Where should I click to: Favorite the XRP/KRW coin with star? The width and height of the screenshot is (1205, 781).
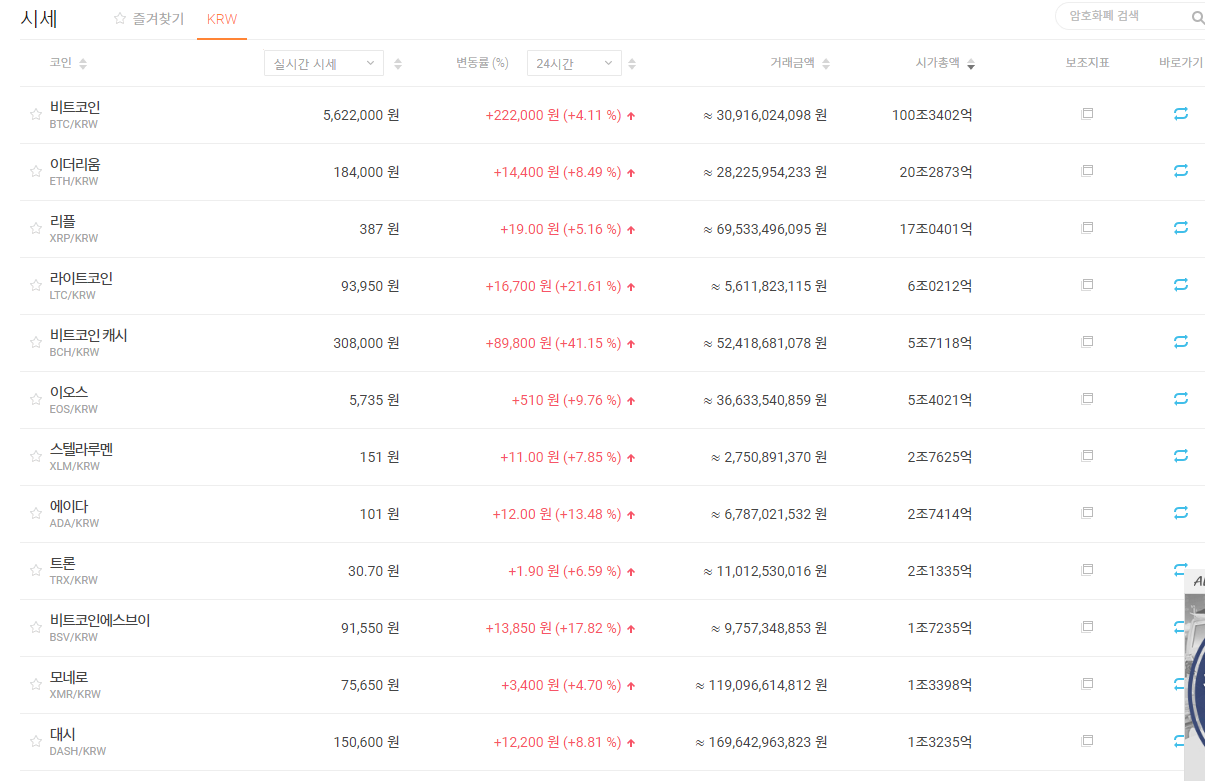click(x=36, y=229)
